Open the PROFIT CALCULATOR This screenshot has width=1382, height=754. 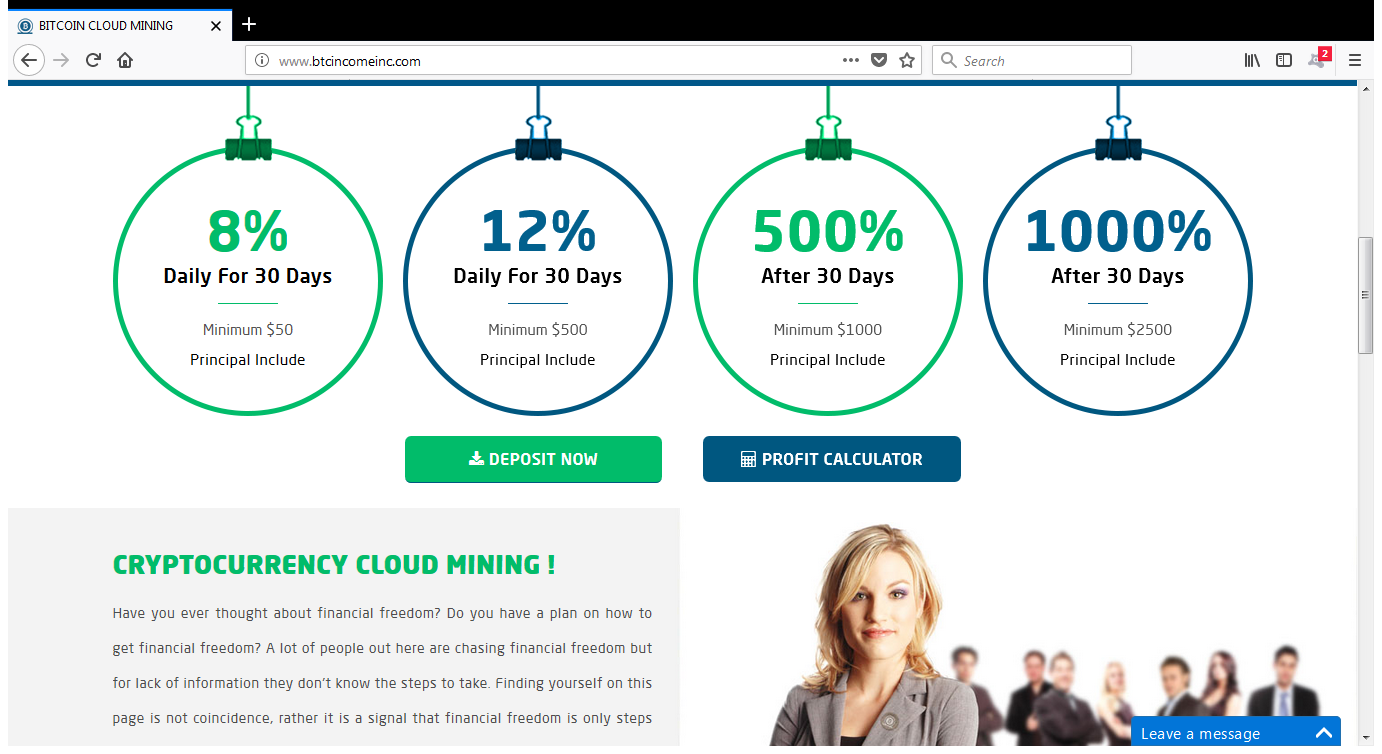pos(831,459)
